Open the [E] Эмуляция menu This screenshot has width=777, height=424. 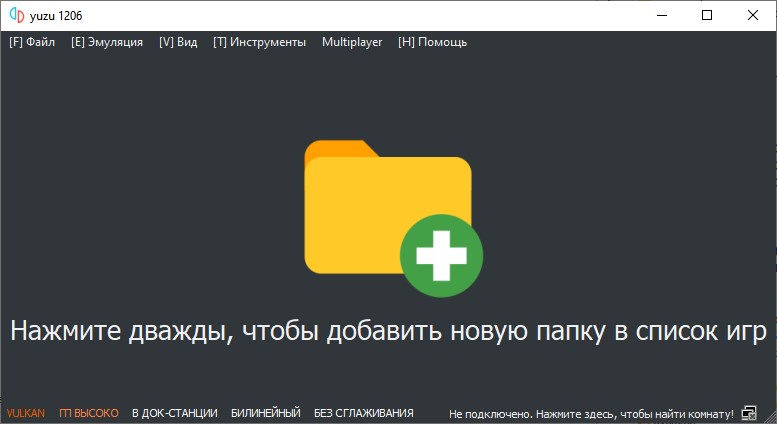pyautogui.click(x=107, y=42)
